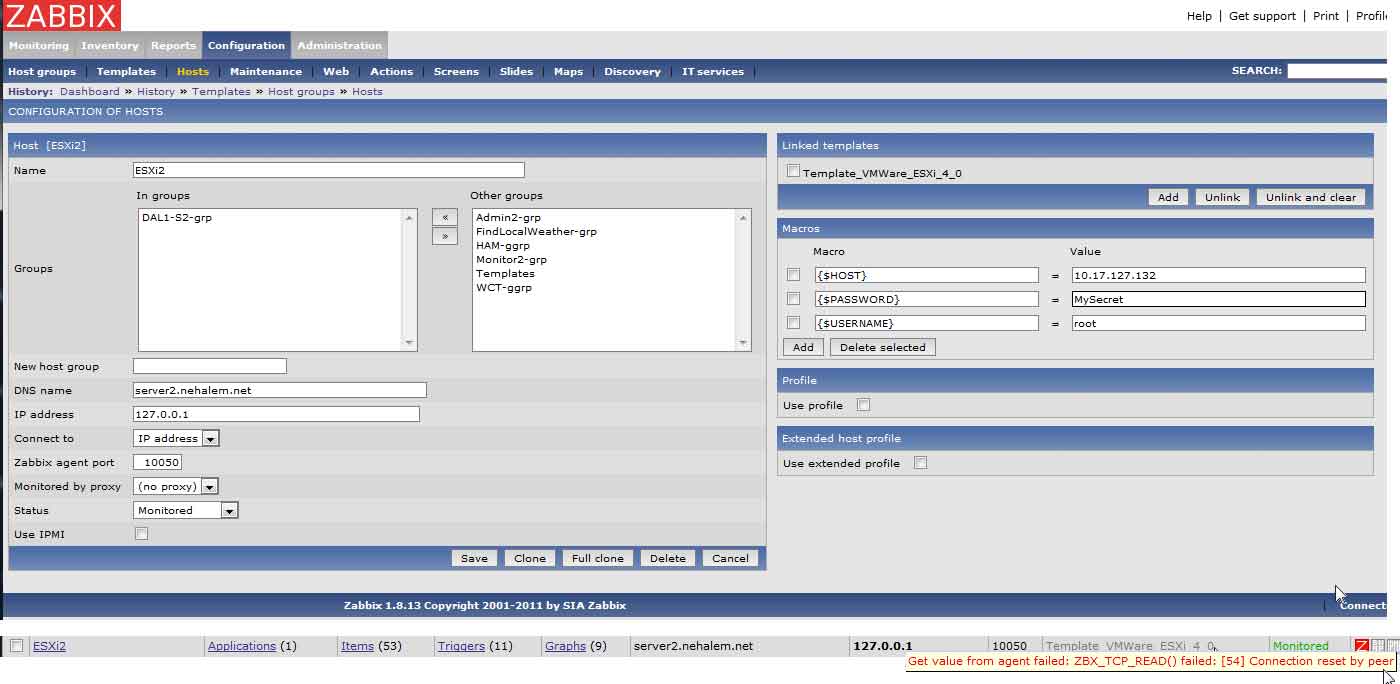This screenshot has width=1400, height=684.
Task: Open the Reports tab
Action: 173,46
